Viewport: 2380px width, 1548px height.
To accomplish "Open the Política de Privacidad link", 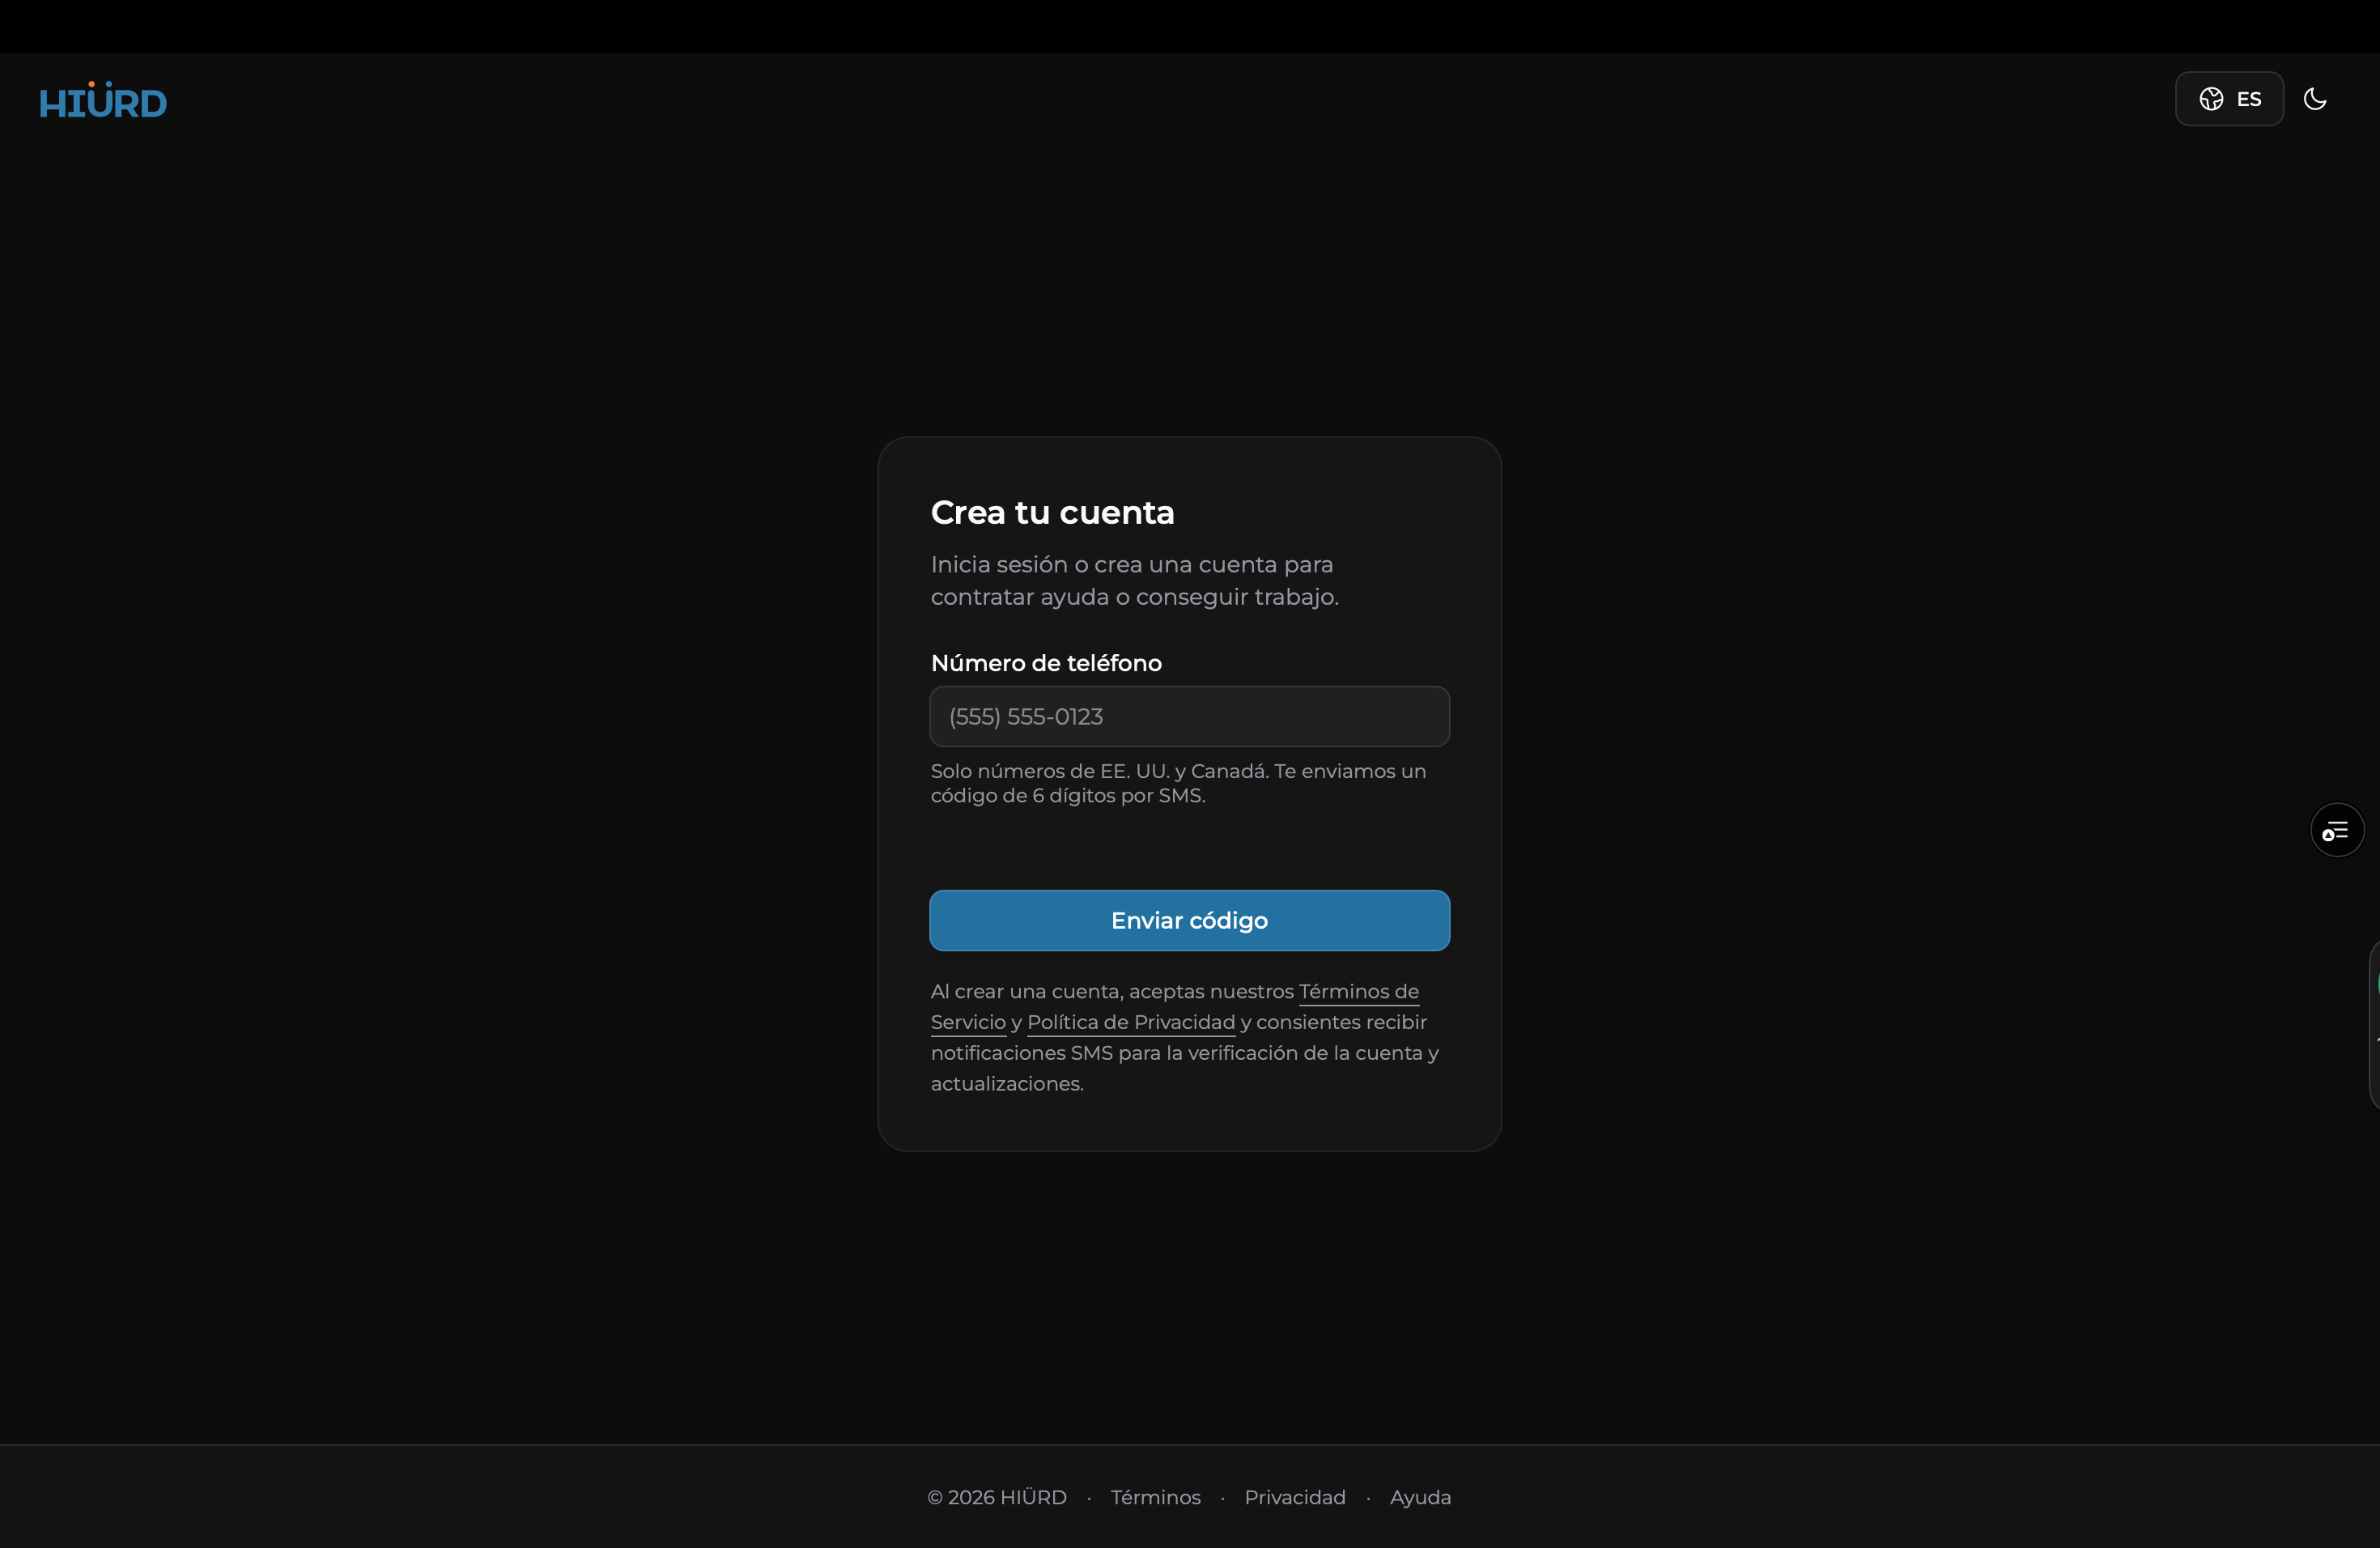I will click(x=1131, y=1022).
